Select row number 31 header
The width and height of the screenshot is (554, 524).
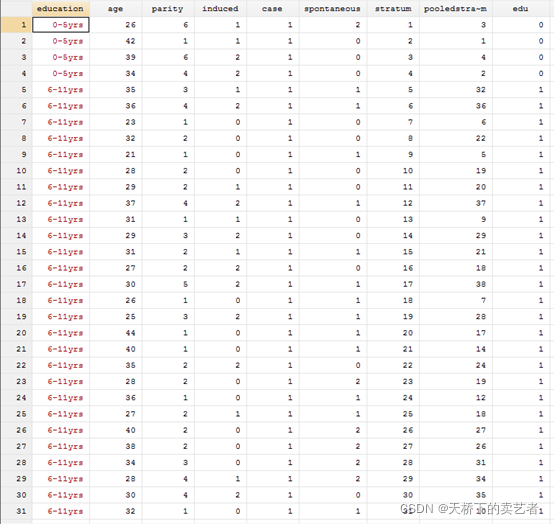17,511
